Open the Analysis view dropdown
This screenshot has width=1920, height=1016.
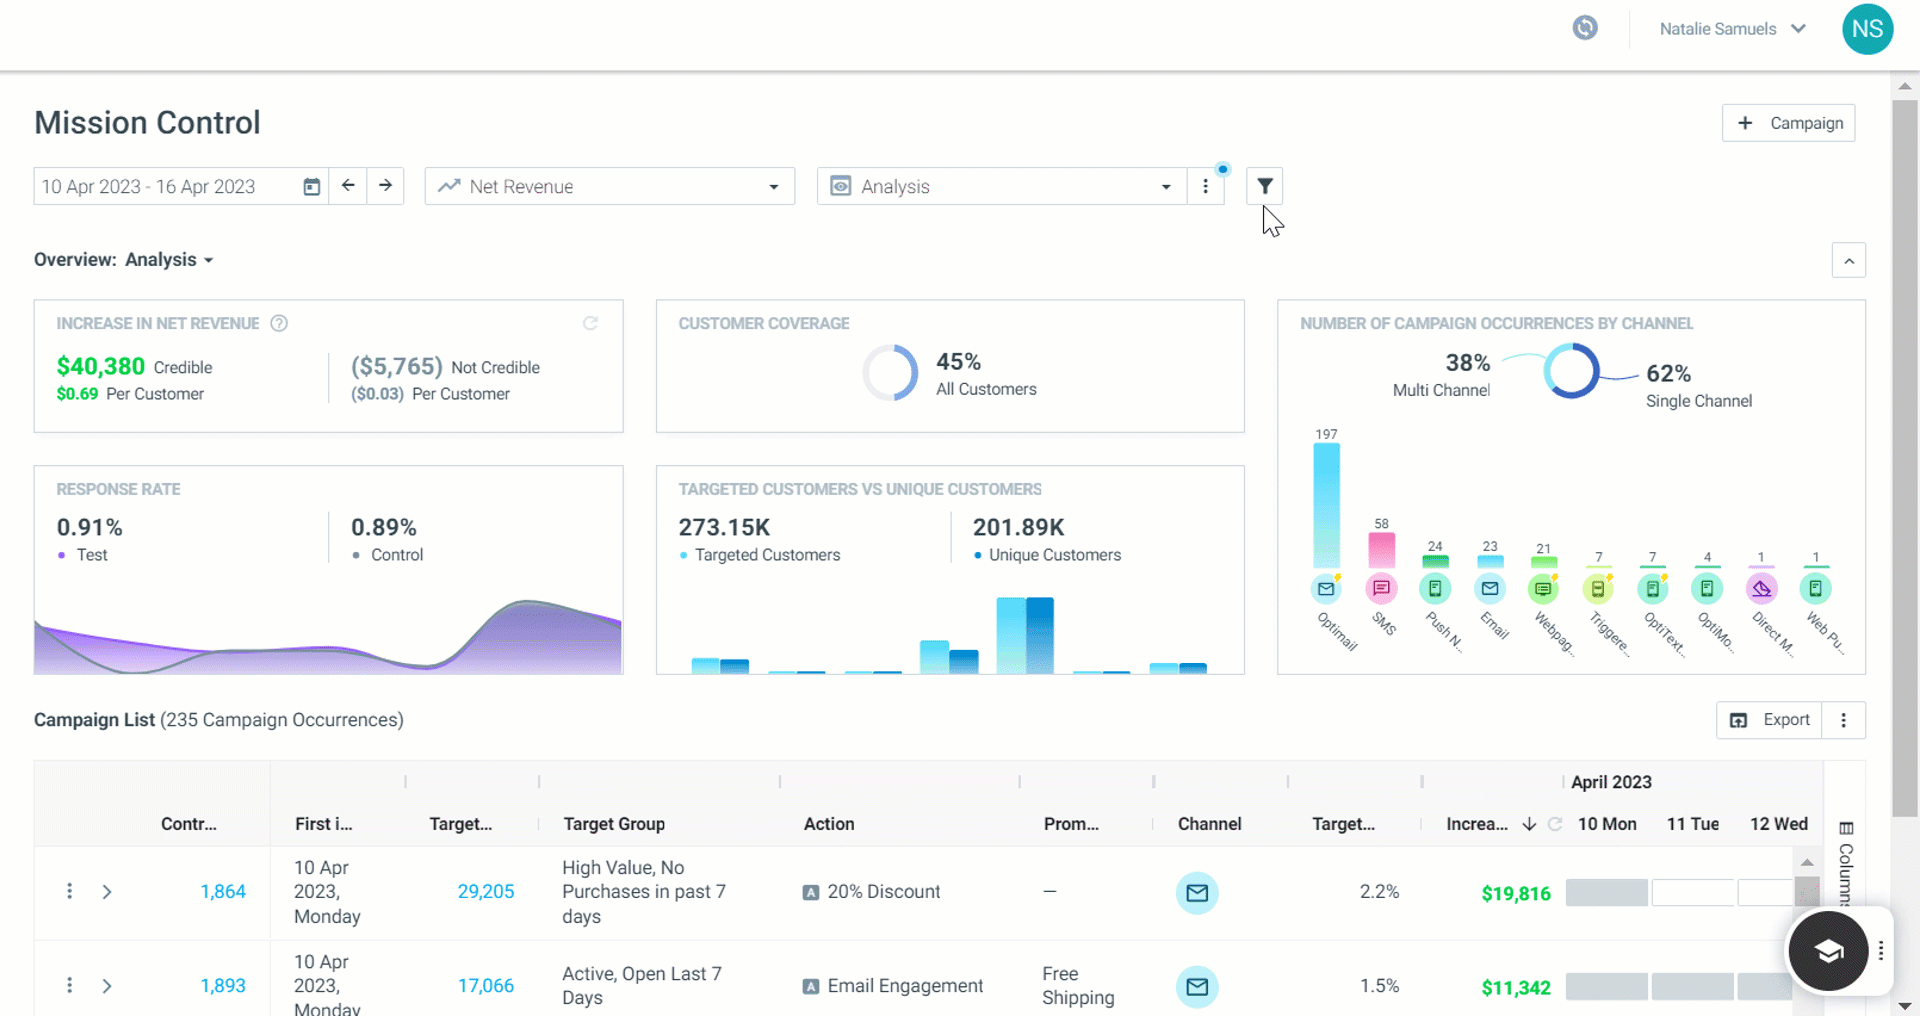(x=1002, y=187)
